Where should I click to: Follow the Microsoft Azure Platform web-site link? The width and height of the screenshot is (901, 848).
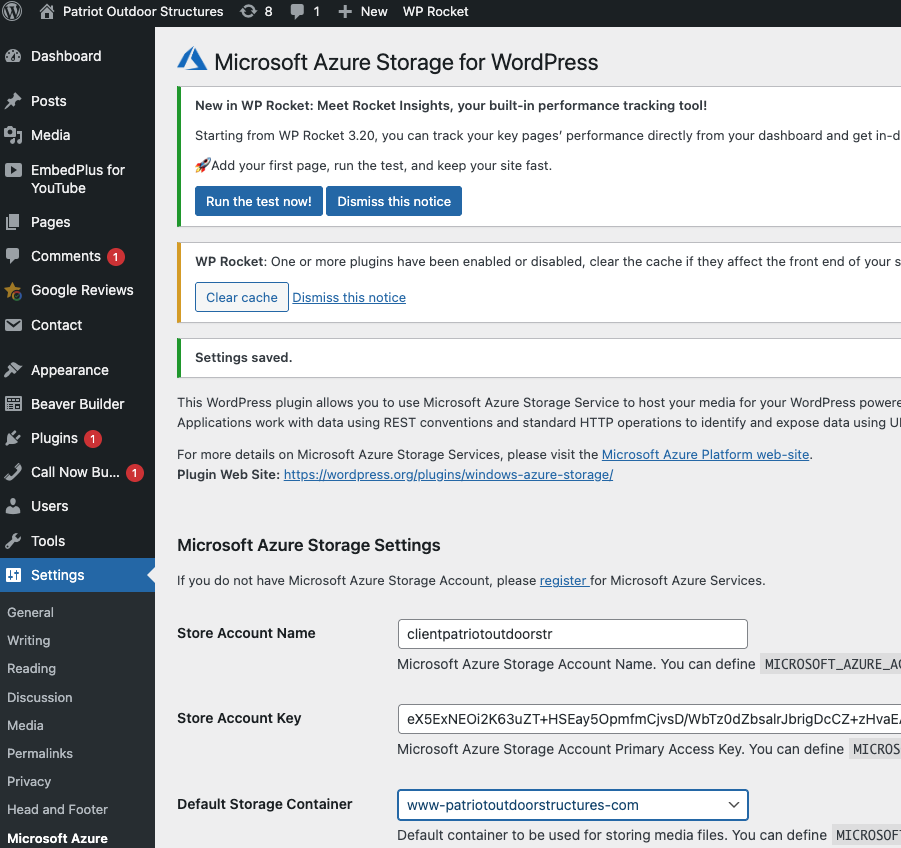coord(705,455)
